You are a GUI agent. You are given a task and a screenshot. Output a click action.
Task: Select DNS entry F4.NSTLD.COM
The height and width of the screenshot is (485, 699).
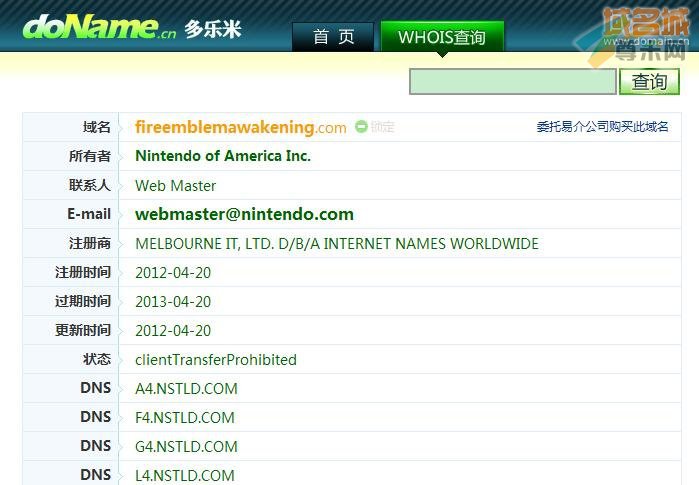point(185,418)
